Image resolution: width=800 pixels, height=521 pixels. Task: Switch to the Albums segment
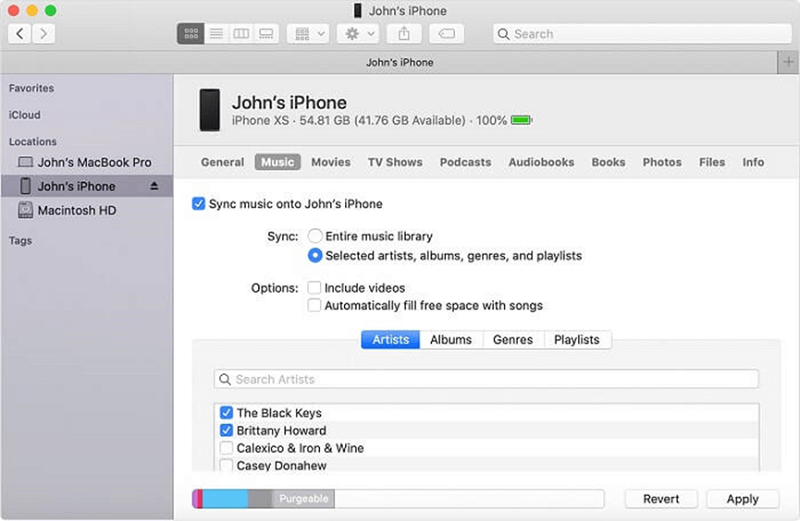coord(450,340)
